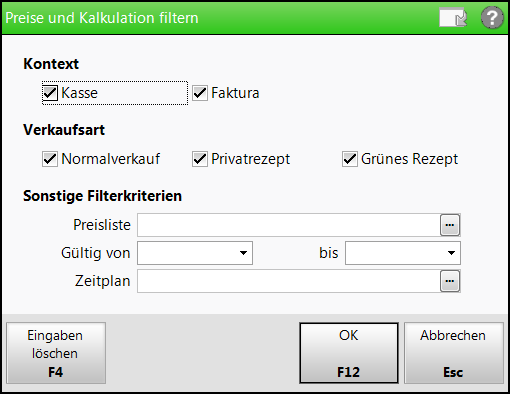Toggle the Faktura checkbox
This screenshot has width=510, height=394.
click(200, 93)
